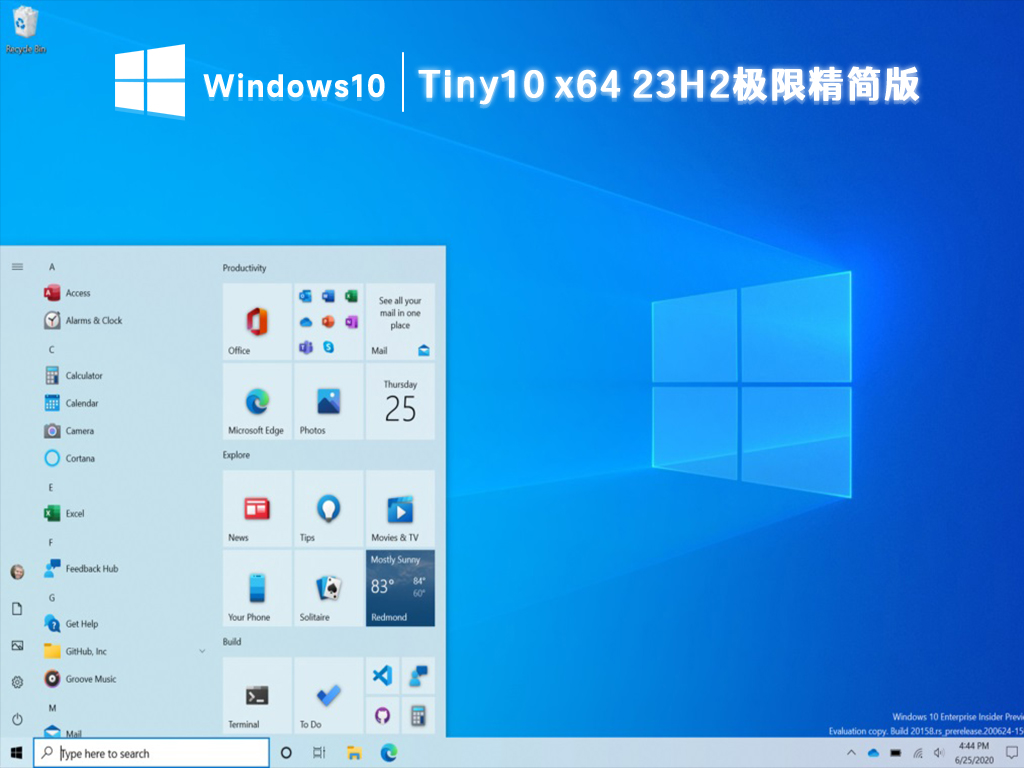Launch Office from the Productivity tiles
Screen dimensions: 1024x768
256,322
